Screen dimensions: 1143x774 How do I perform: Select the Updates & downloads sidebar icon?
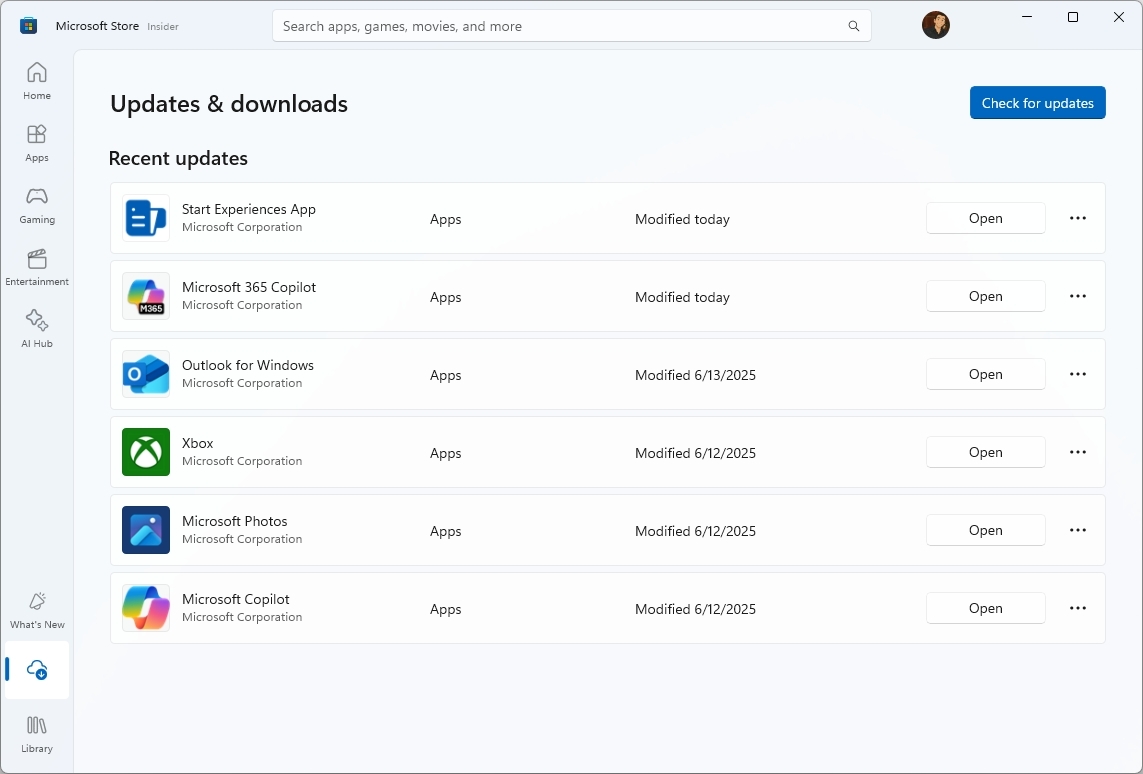[36, 671]
